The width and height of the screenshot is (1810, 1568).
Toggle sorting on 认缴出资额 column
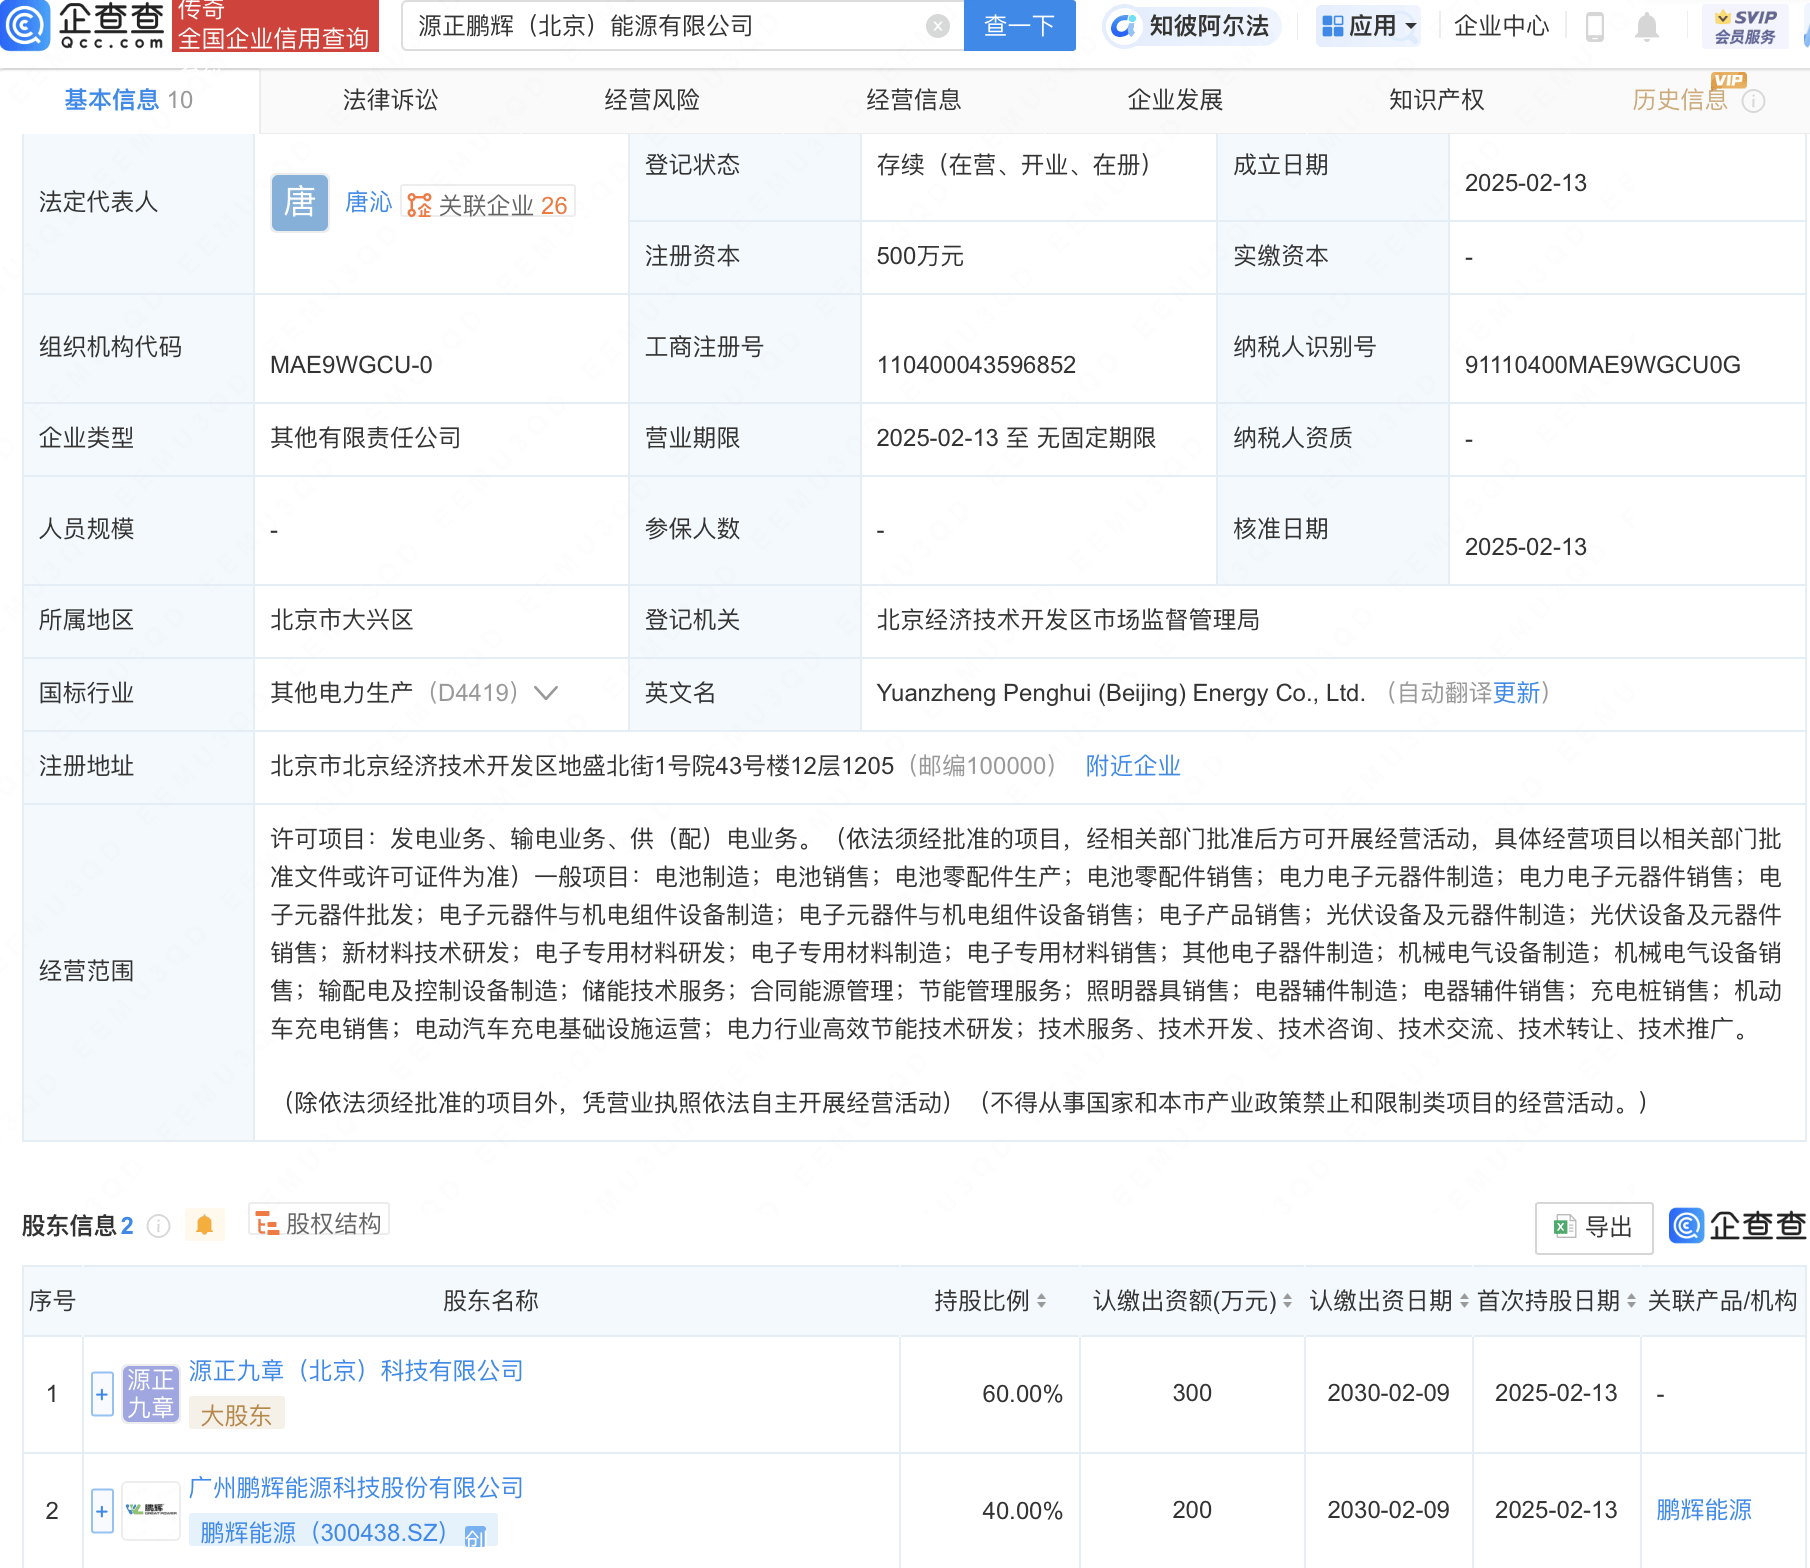point(1288,1301)
